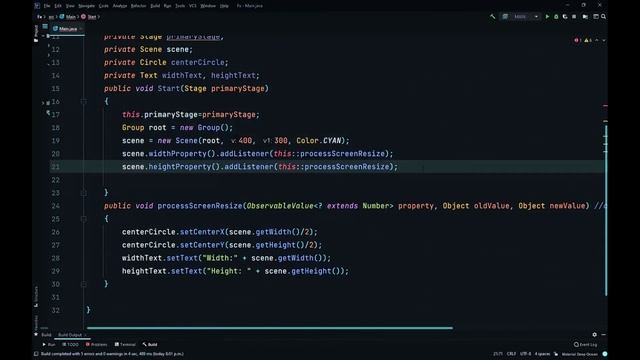Click the Stop square icon in toolbar
Image resolution: width=640 pixels, height=360 pixels.
coord(574,17)
